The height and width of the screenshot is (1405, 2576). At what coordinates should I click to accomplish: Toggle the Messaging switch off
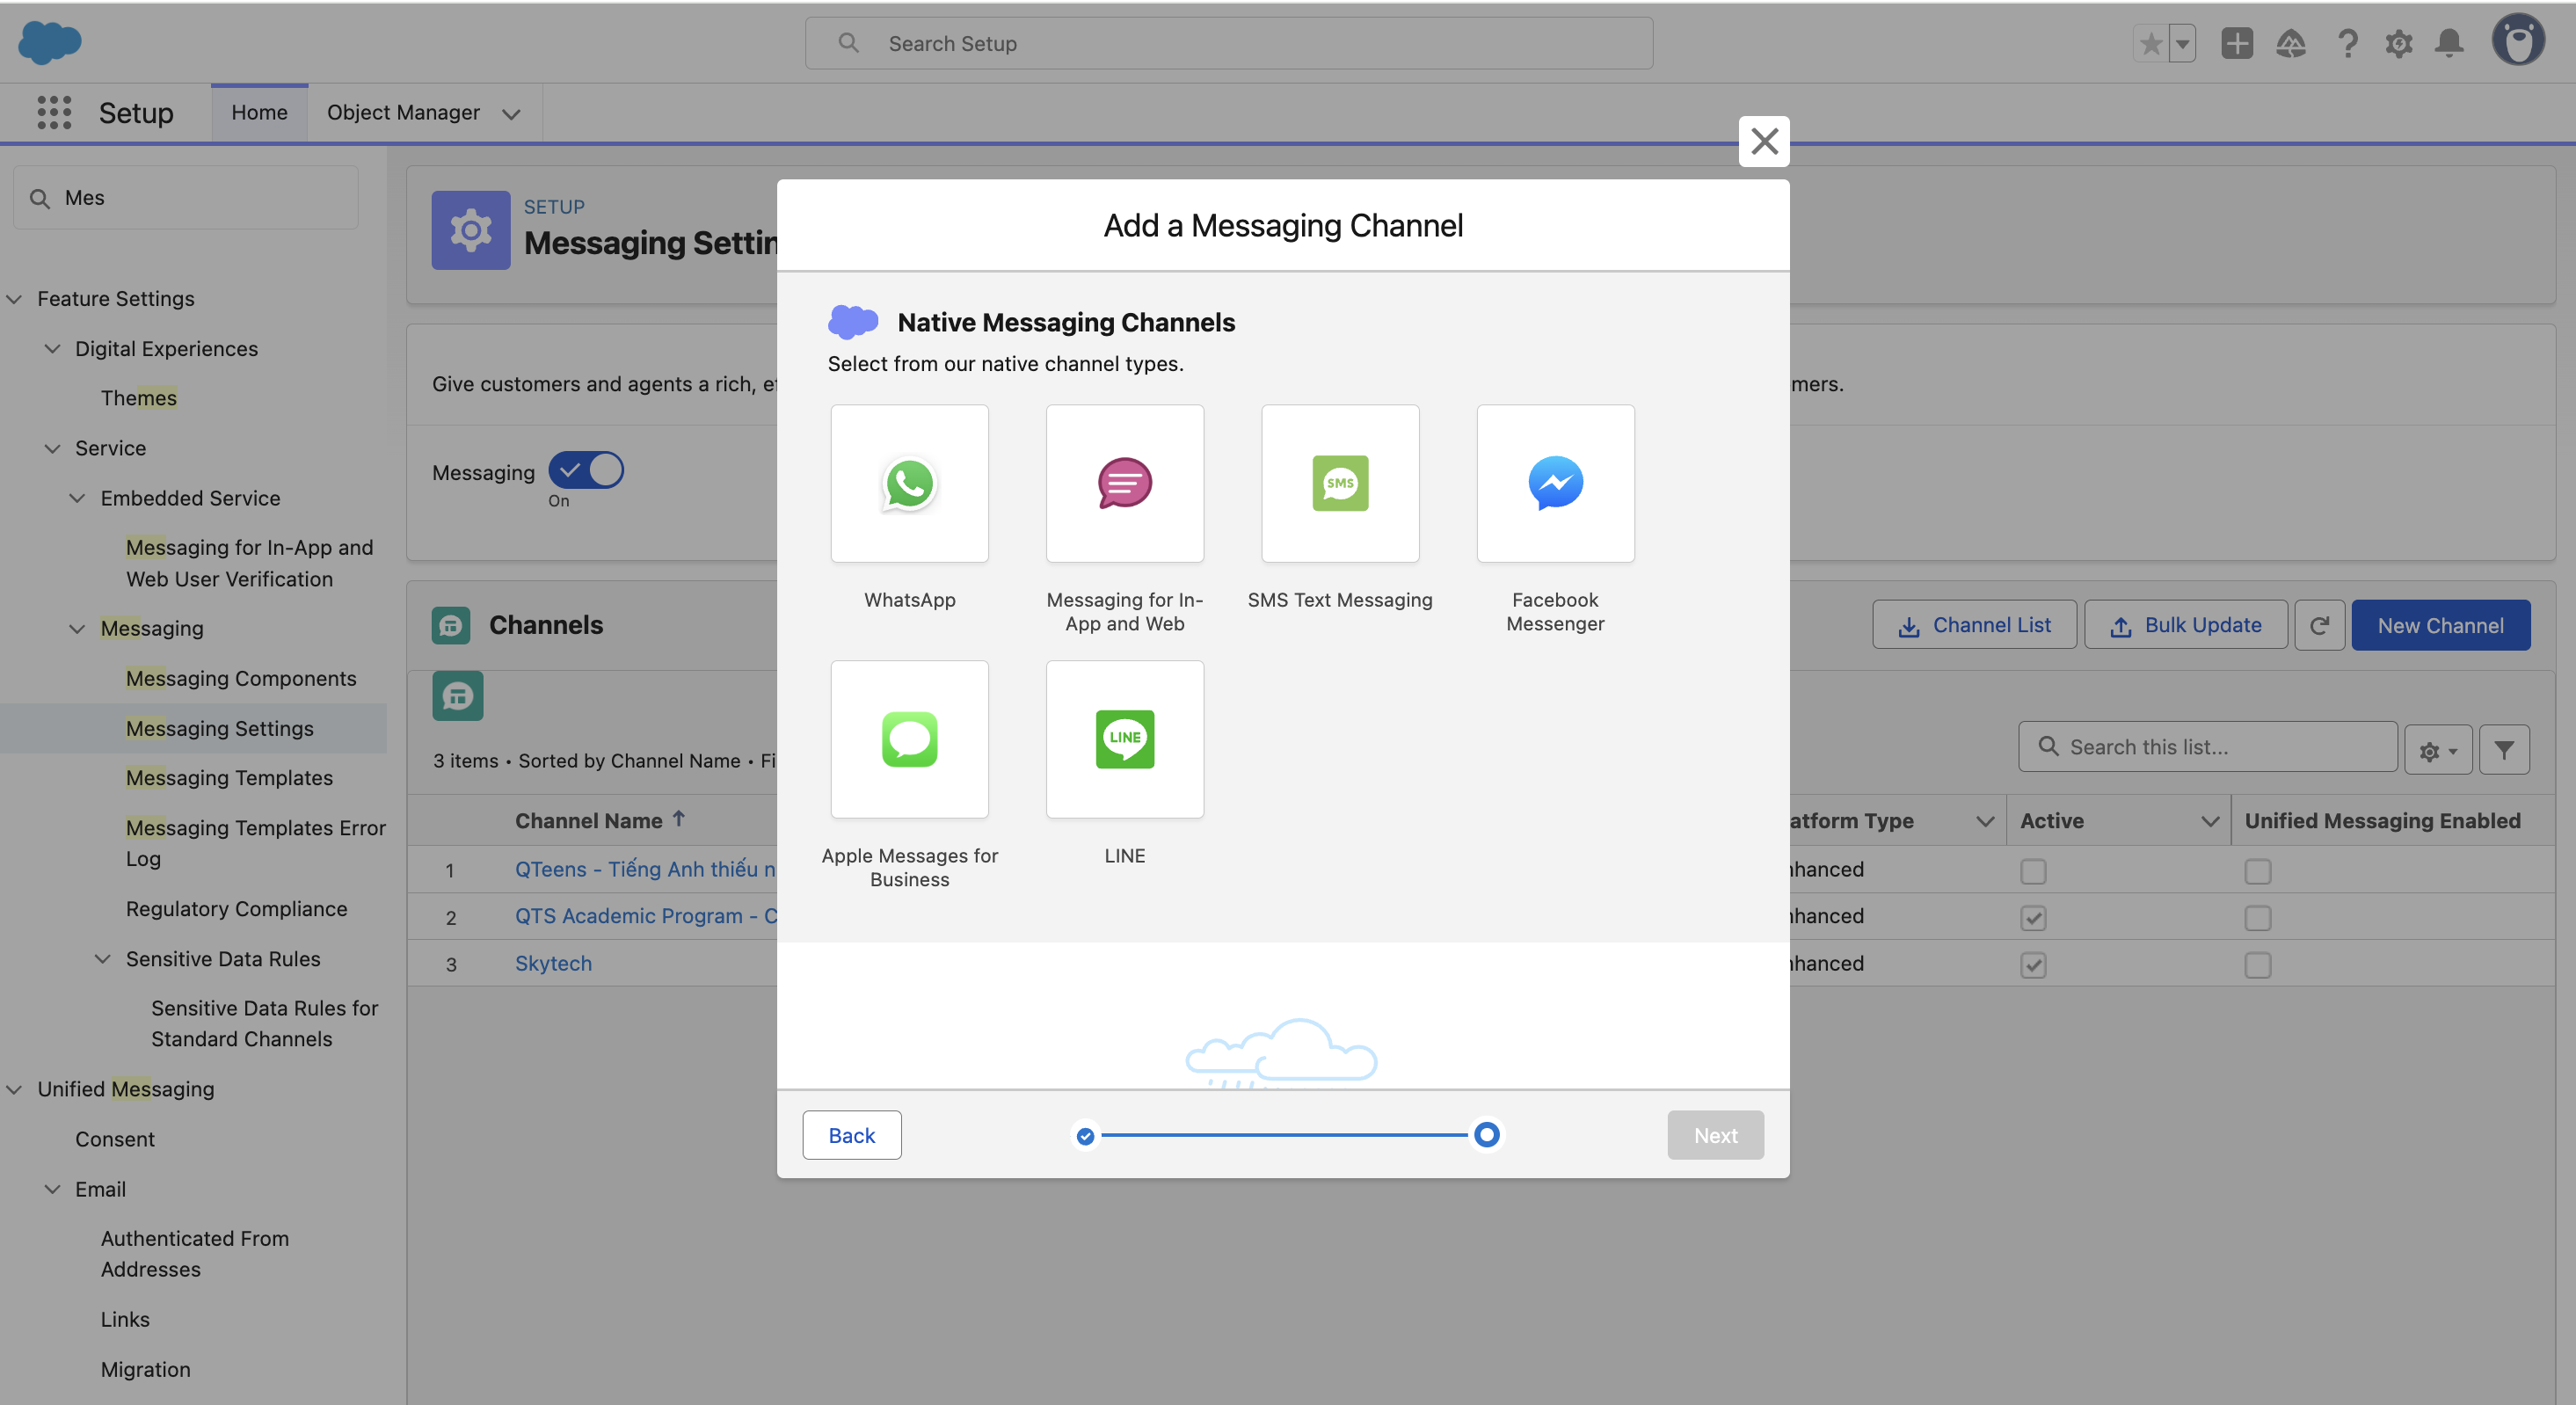pos(586,470)
